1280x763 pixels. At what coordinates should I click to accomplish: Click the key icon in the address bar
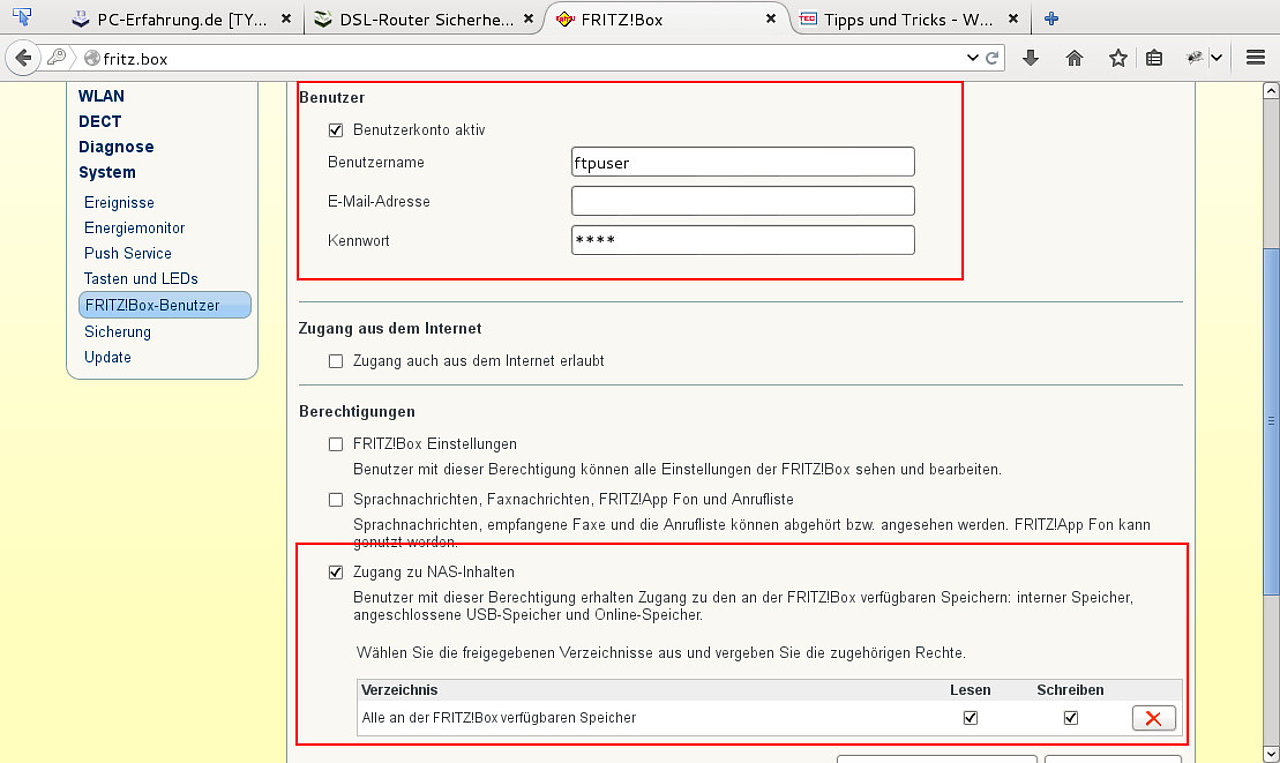(57, 58)
